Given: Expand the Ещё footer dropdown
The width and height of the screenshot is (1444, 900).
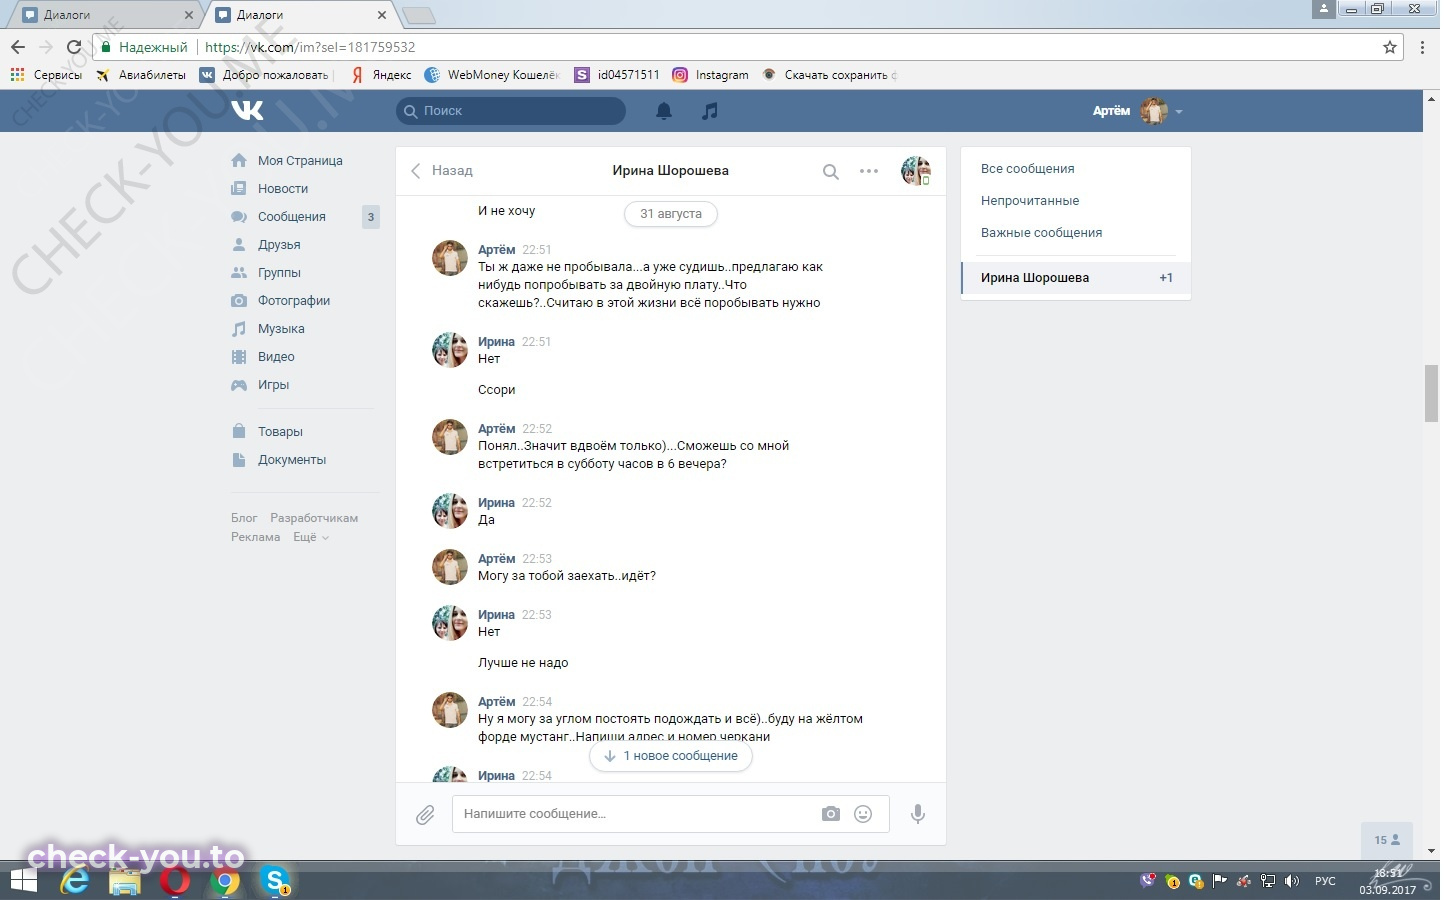Looking at the screenshot, I should point(310,537).
